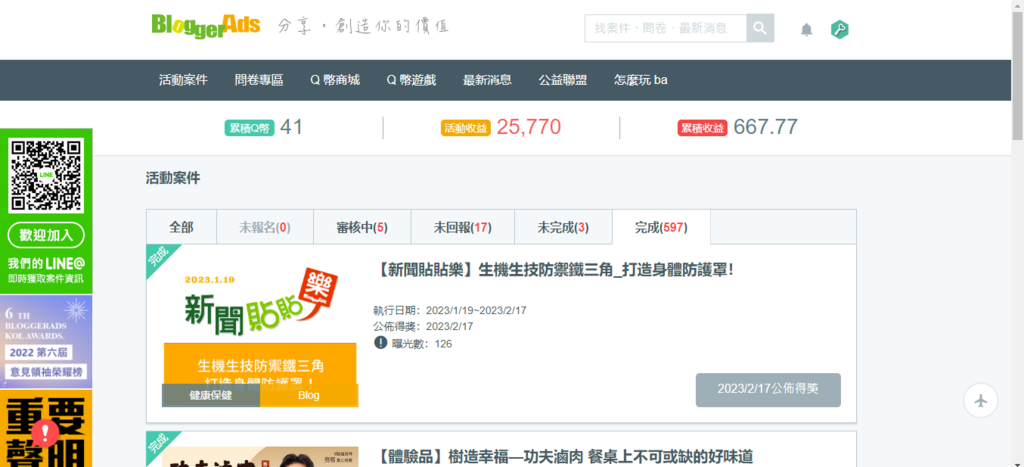The width and height of the screenshot is (1024, 467).
Task: Open the 2022 第六屆 KOL Awards banner
Action: pyautogui.click(x=46, y=342)
